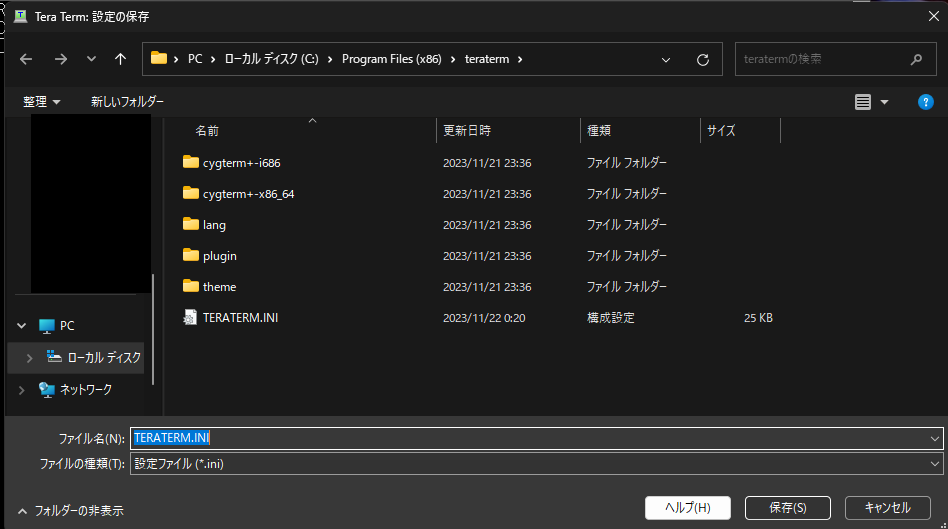Expand chevron after Program Files (x86)
Screen dimensions: 948x529
453,59
